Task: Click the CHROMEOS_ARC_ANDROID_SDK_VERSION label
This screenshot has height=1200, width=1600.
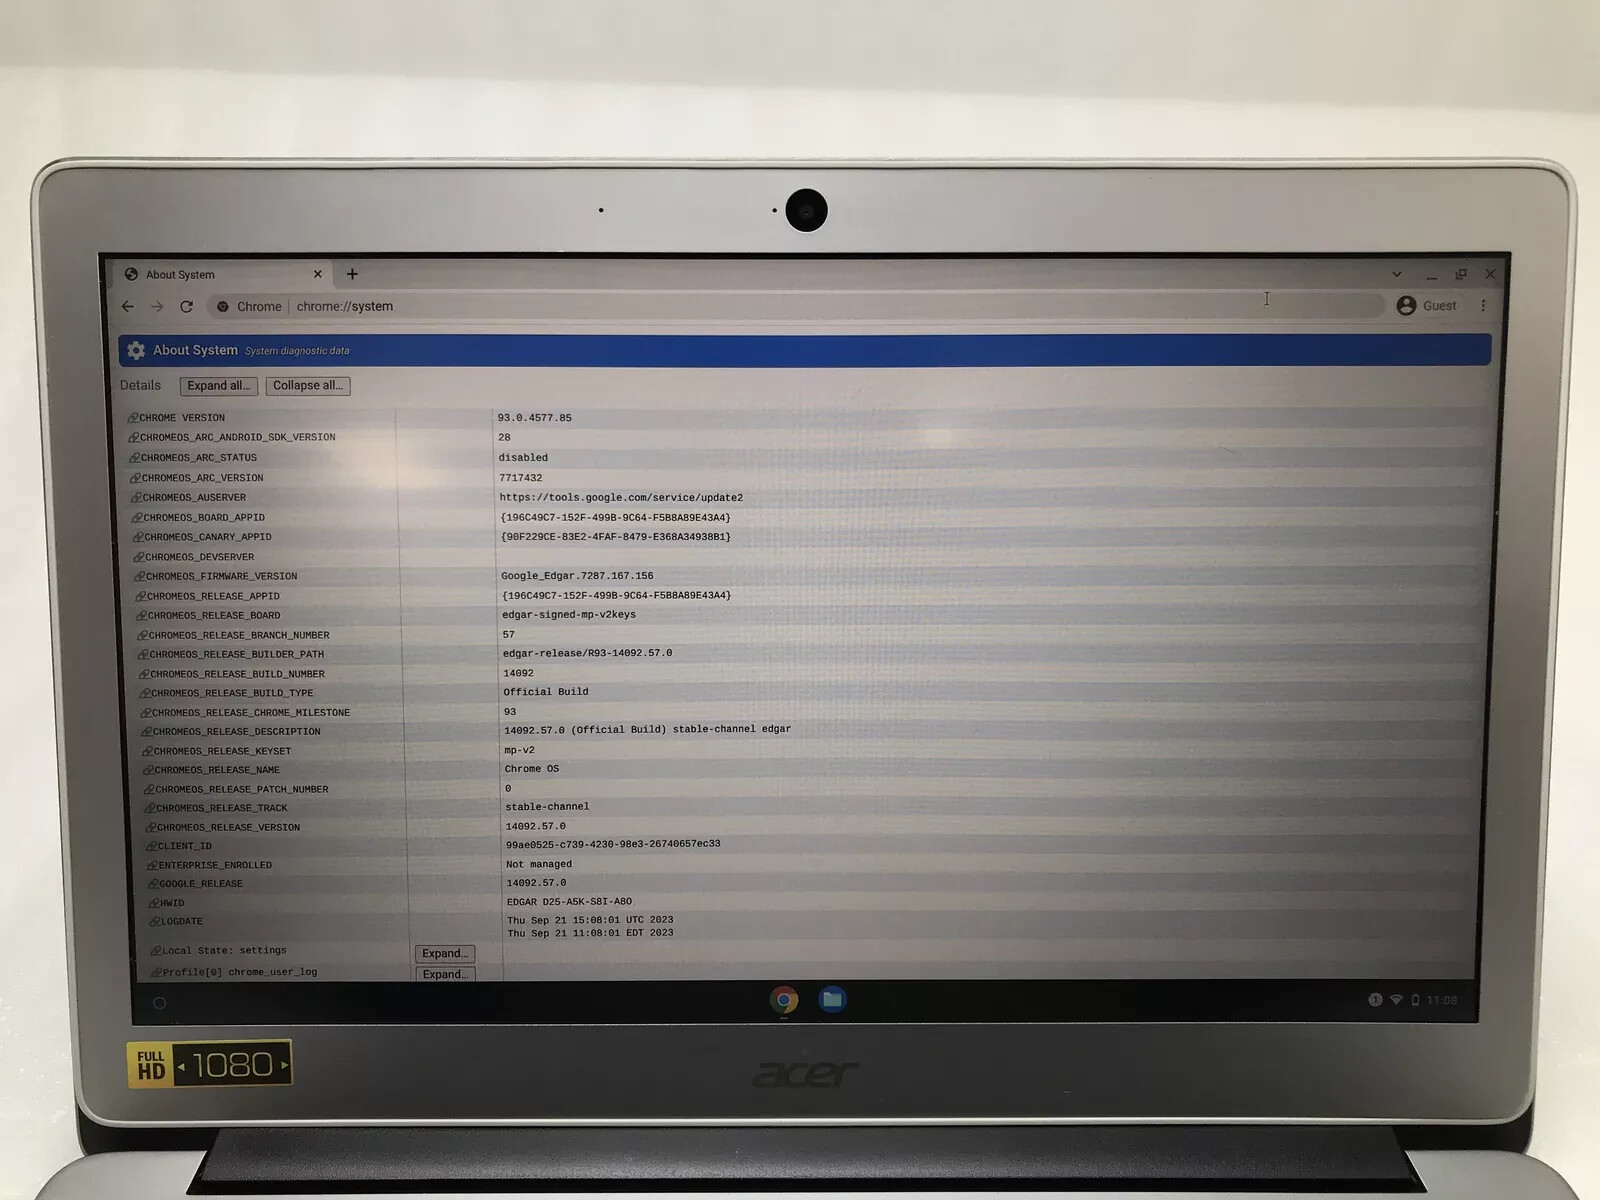Action: point(238,437)
